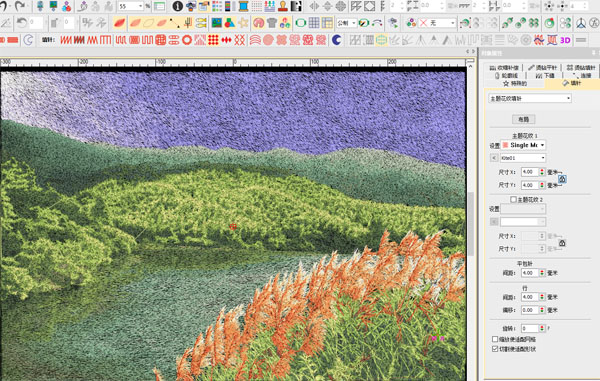
Task: Switch to the Fill stitch tab
Action: pyautogui.click(x=572, y=83)
